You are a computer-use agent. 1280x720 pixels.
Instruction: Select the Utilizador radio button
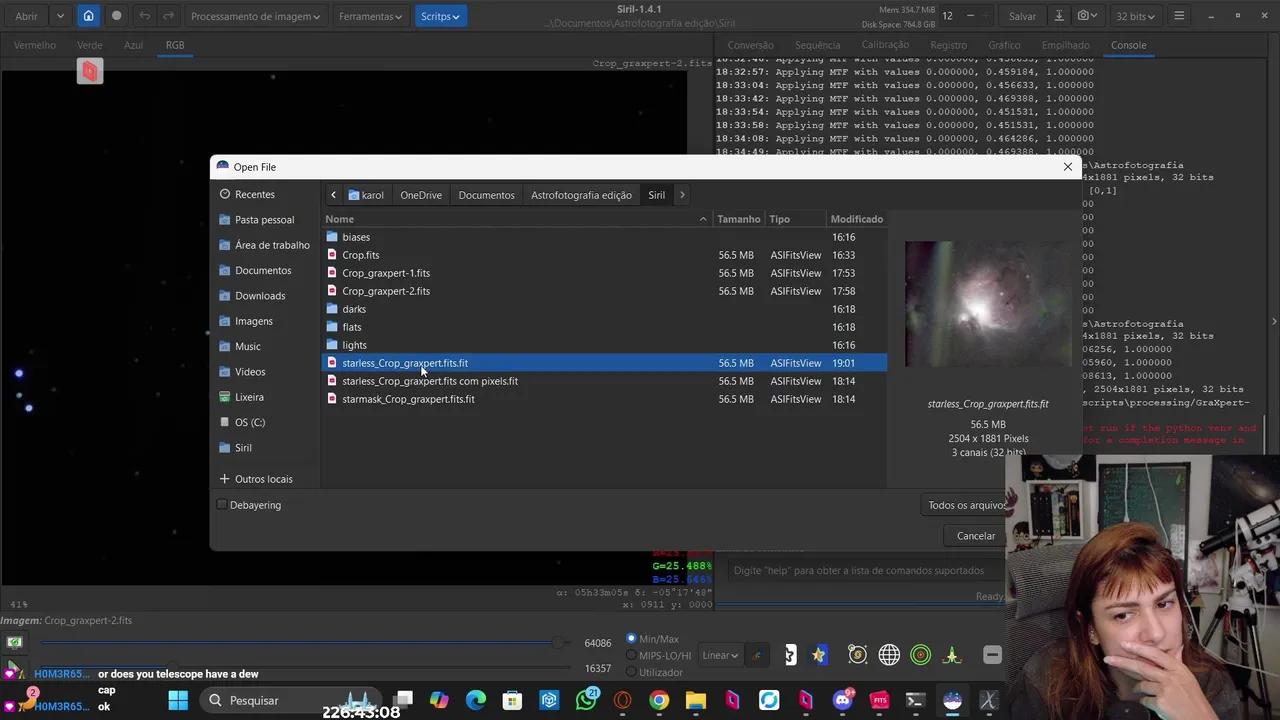point(631,672)
